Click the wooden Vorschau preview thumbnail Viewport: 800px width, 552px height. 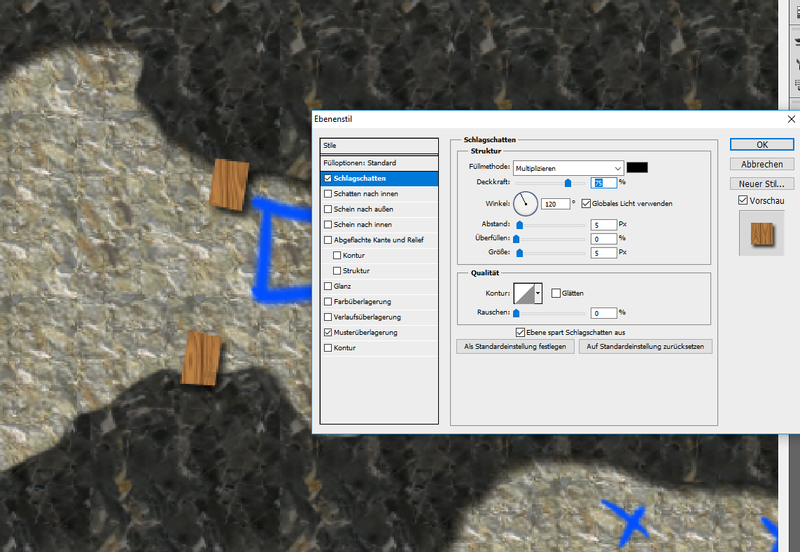[763, 235]
